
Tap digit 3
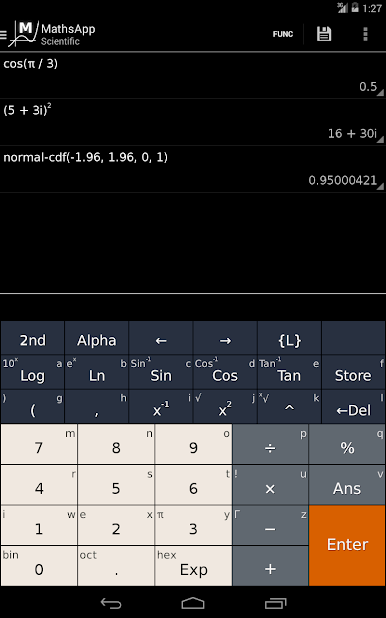coord(193,526)
